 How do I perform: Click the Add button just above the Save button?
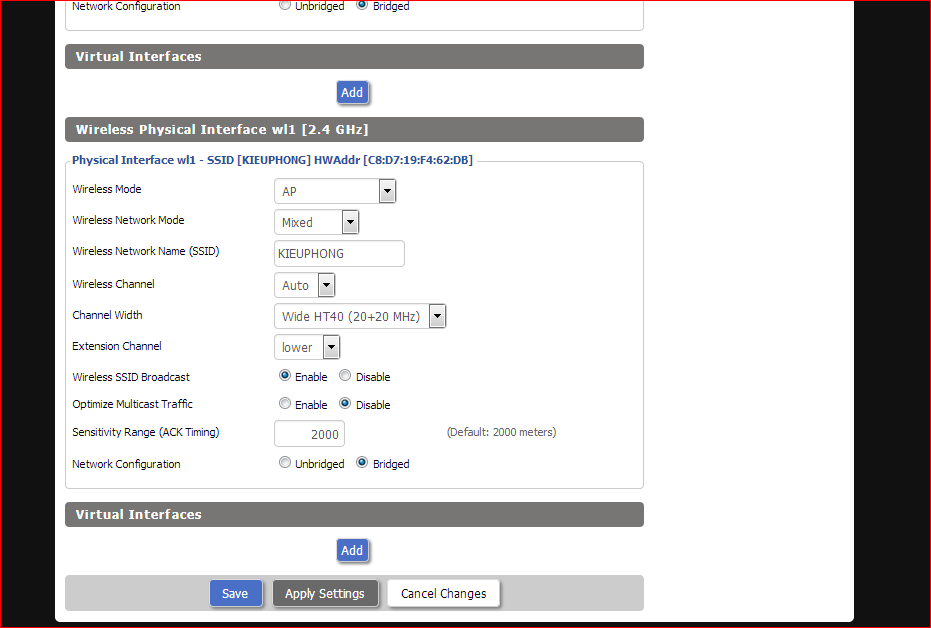(x=352, y=550)
